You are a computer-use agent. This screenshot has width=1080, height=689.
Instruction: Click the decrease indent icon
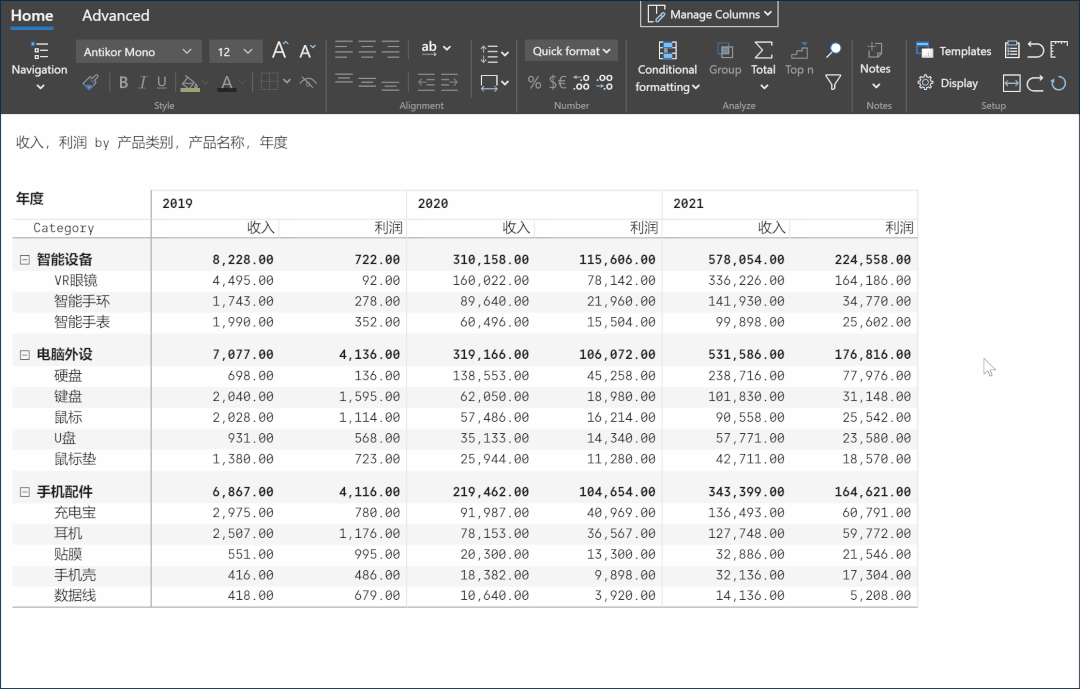click(x=426, y=83)
